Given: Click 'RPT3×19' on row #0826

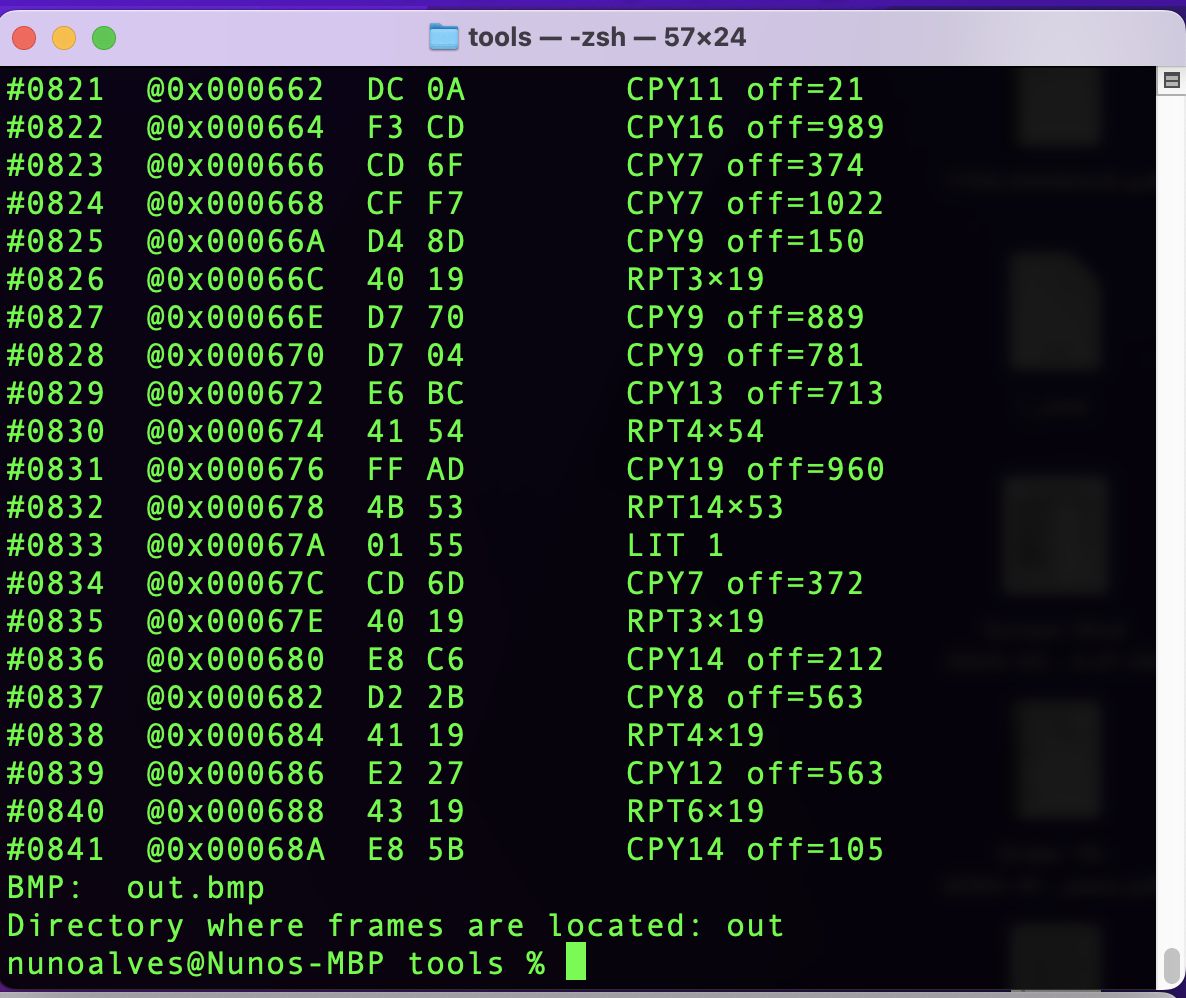Looking at the screenshot, I should 695,279.
